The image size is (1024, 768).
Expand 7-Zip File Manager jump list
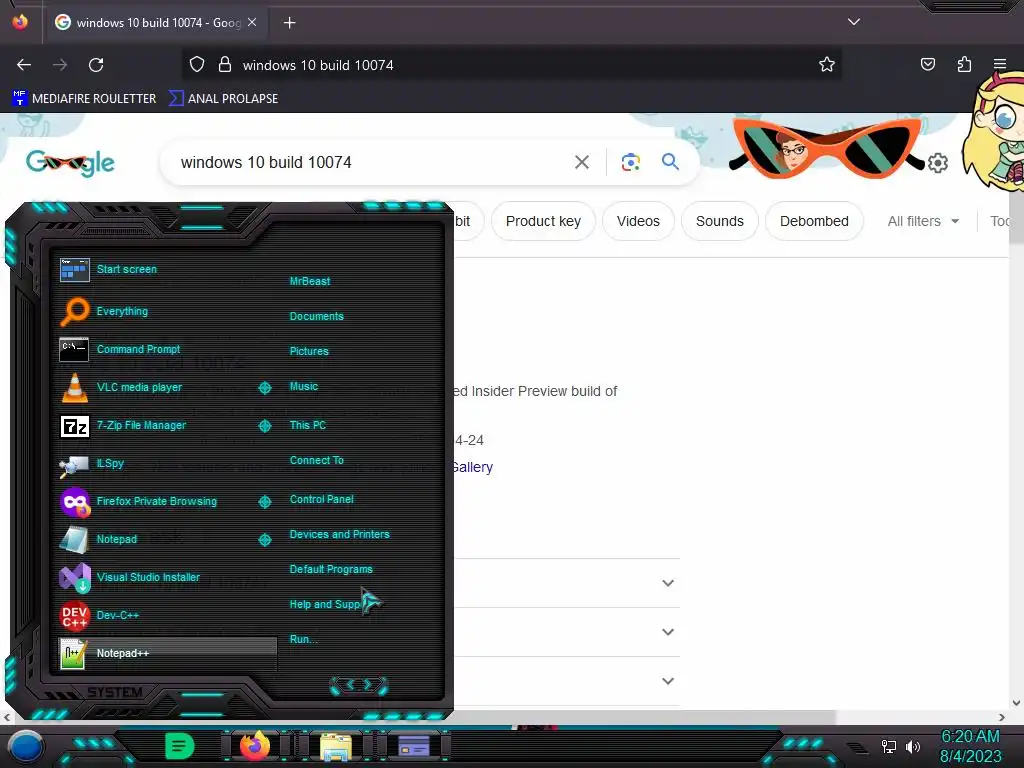[x=265, y=426]
